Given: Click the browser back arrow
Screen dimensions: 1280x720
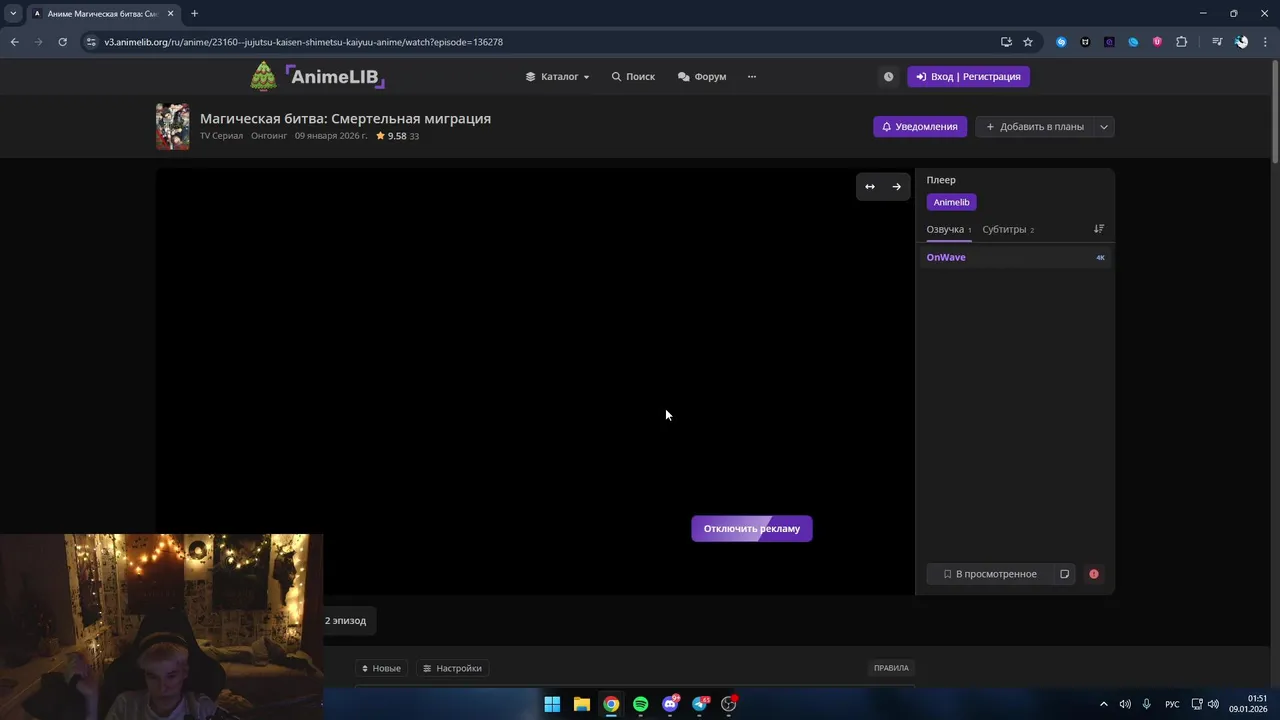Looking at the screenshot, I should [14, 42].
